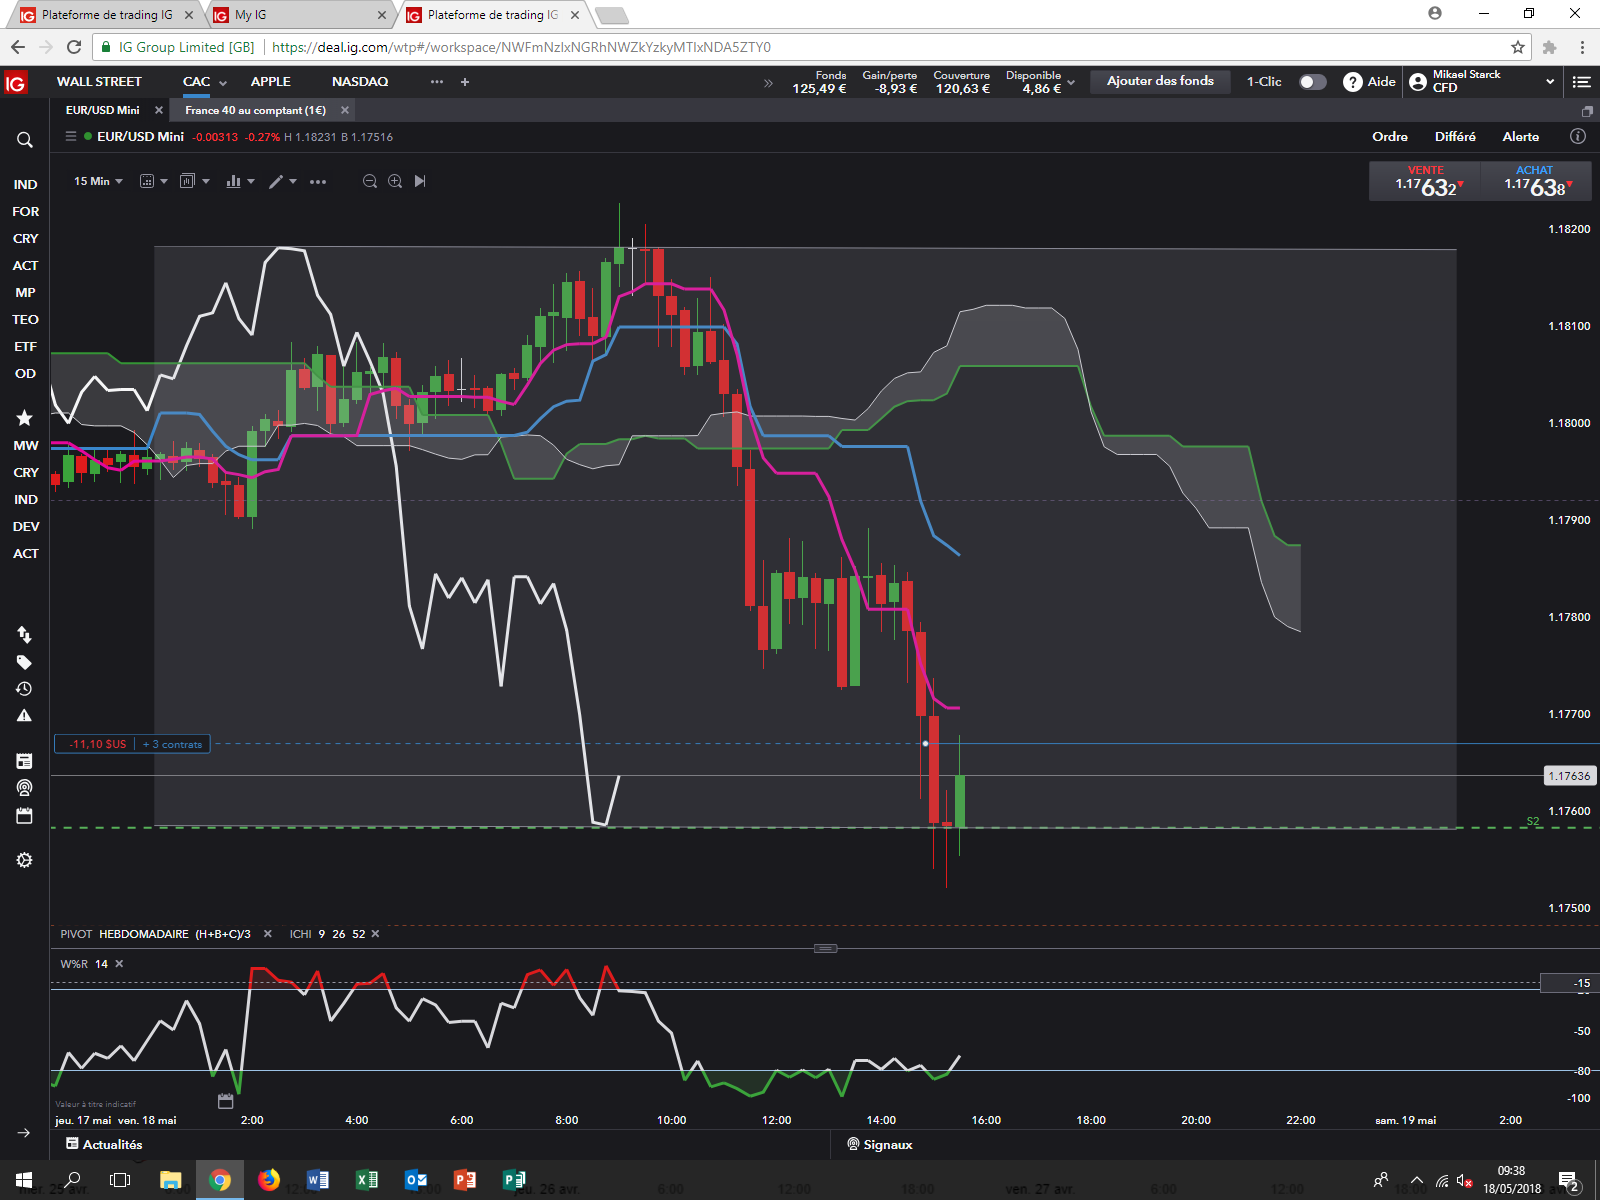Open the signals broadcast icon in sidebar
The image size is (1600, 1200).
pos(25,788)
